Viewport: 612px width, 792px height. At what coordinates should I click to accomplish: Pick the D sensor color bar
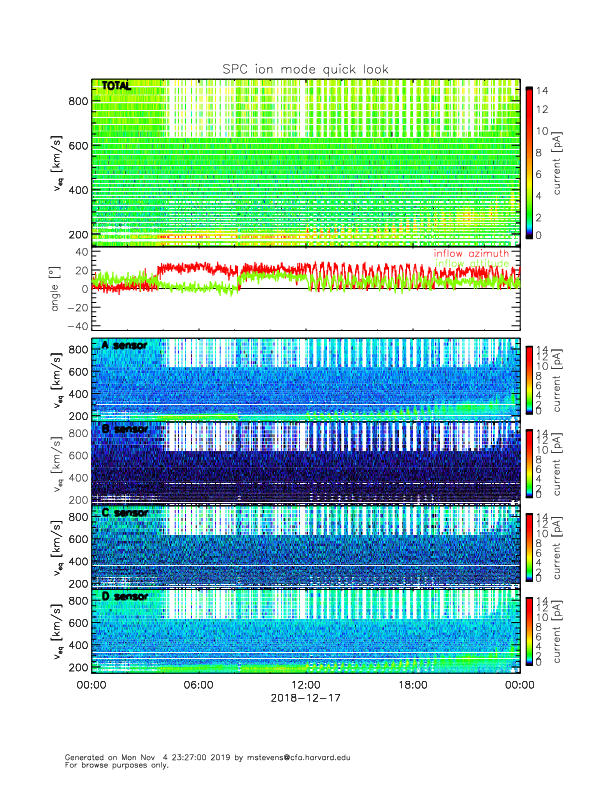(x=529, y=630)
